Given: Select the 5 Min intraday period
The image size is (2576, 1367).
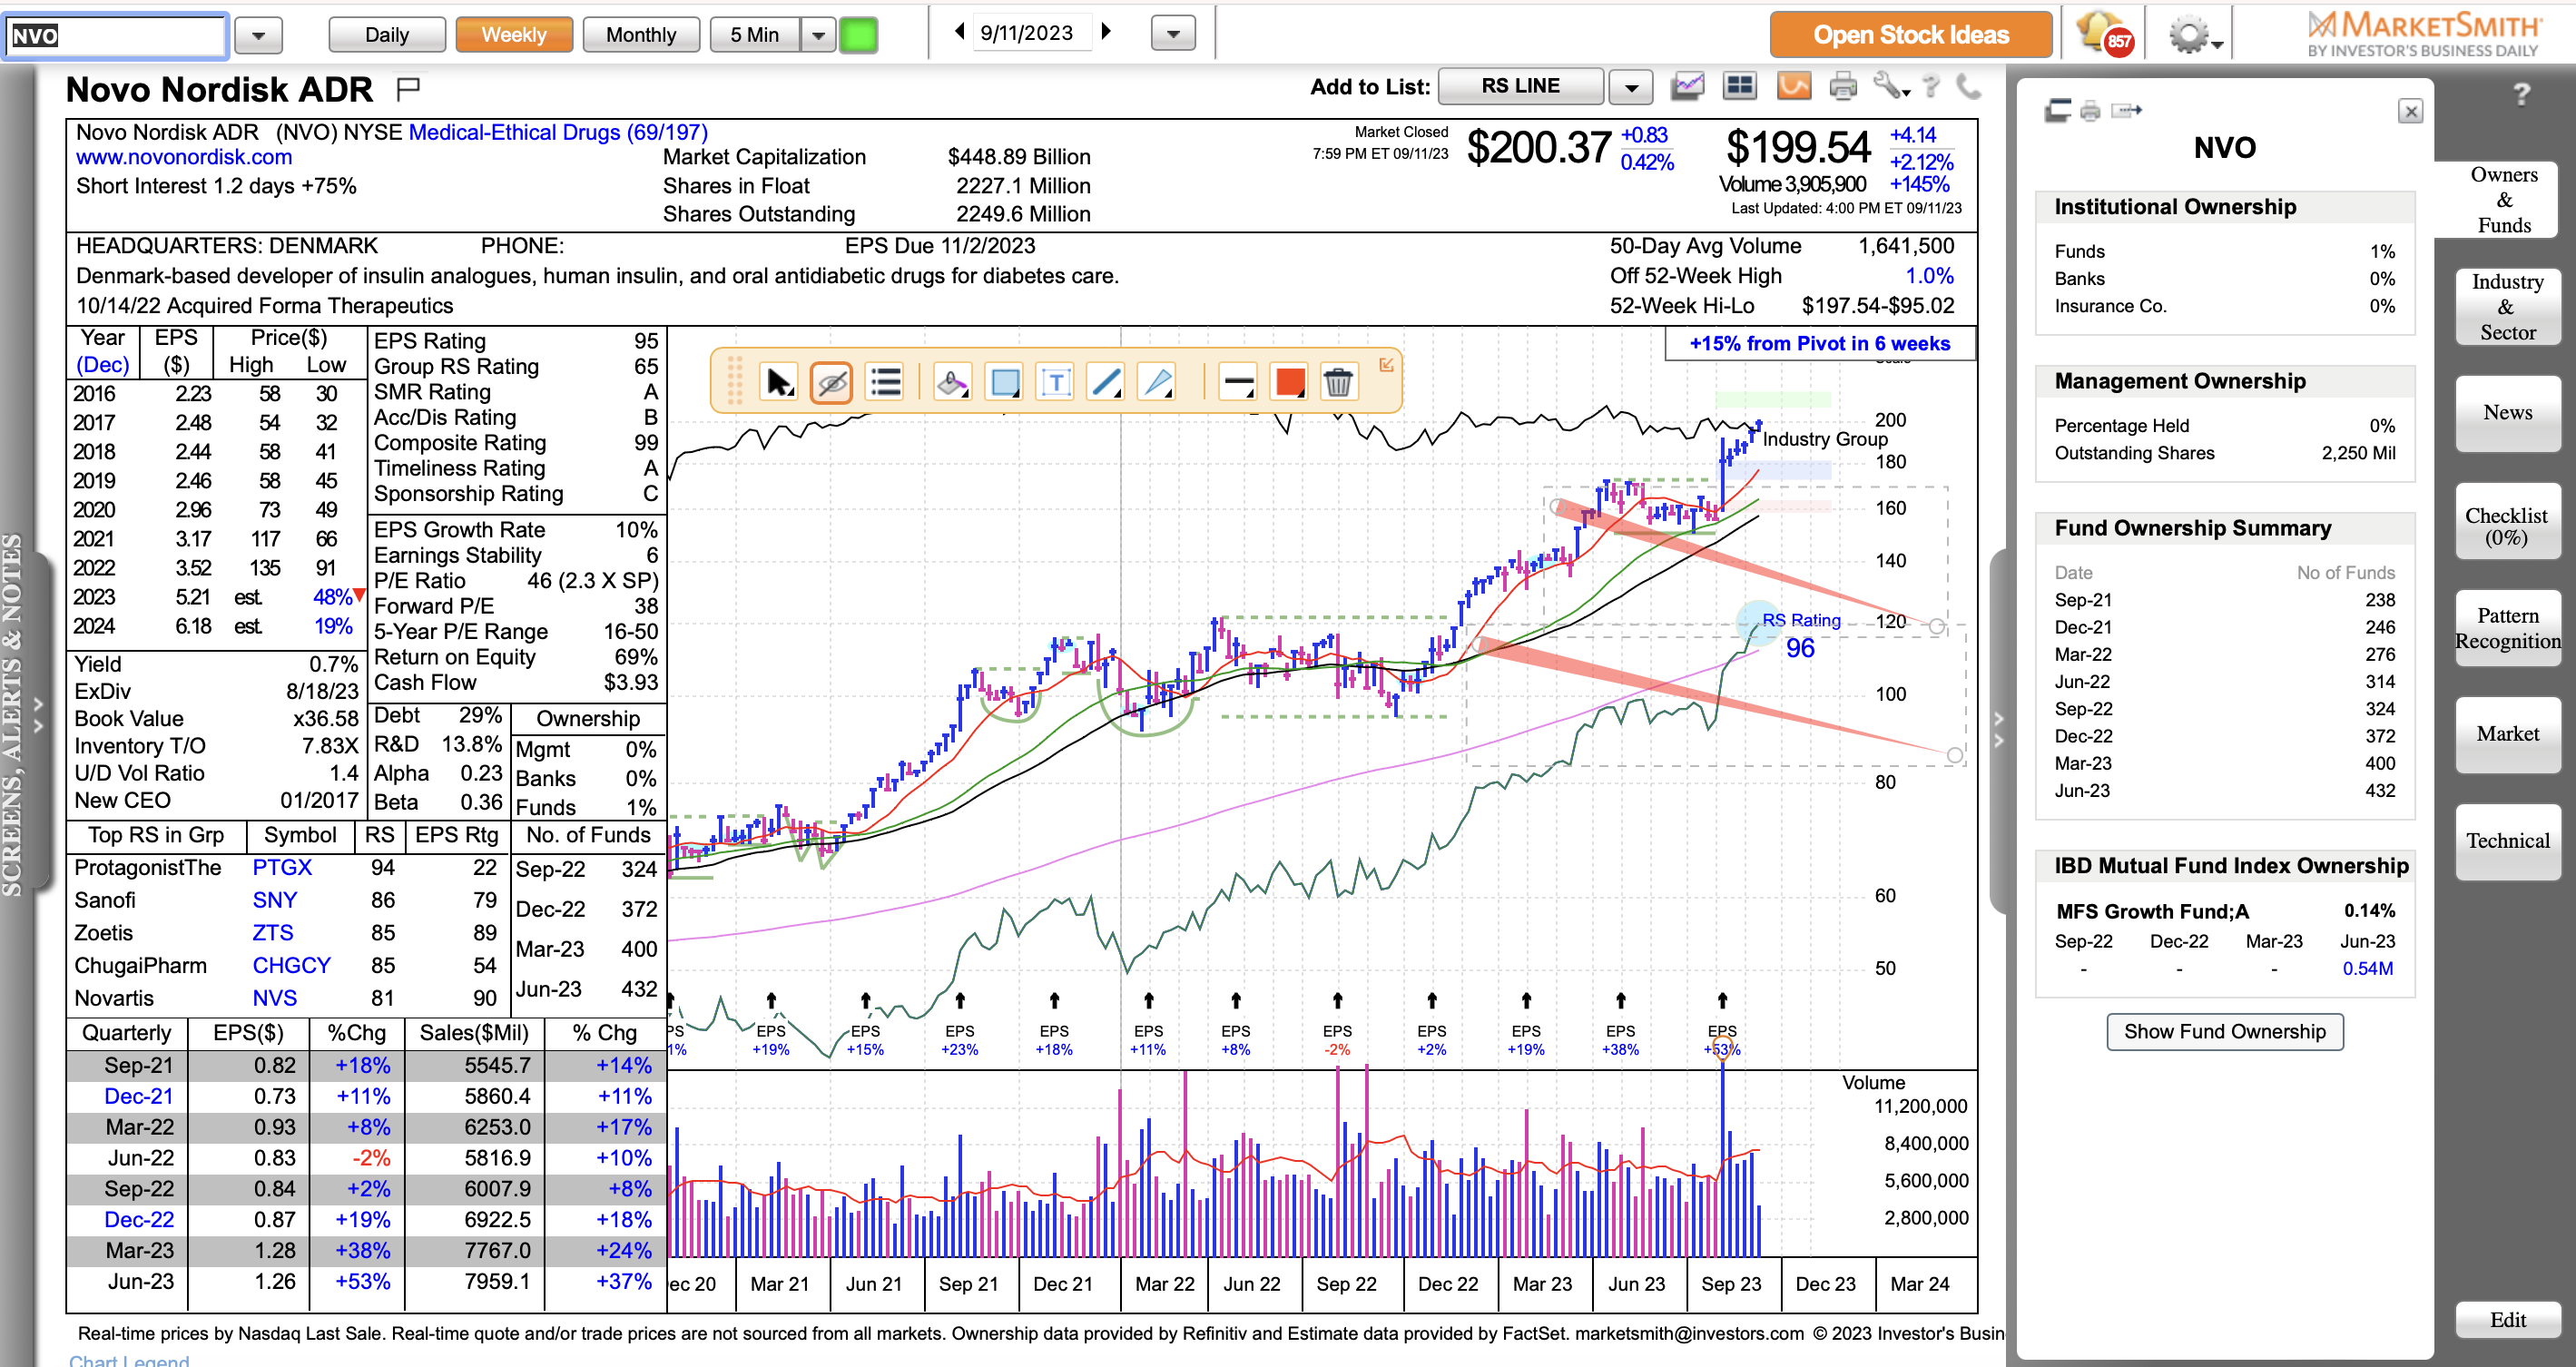Looking at the screenshot, I should click(754, 35).
